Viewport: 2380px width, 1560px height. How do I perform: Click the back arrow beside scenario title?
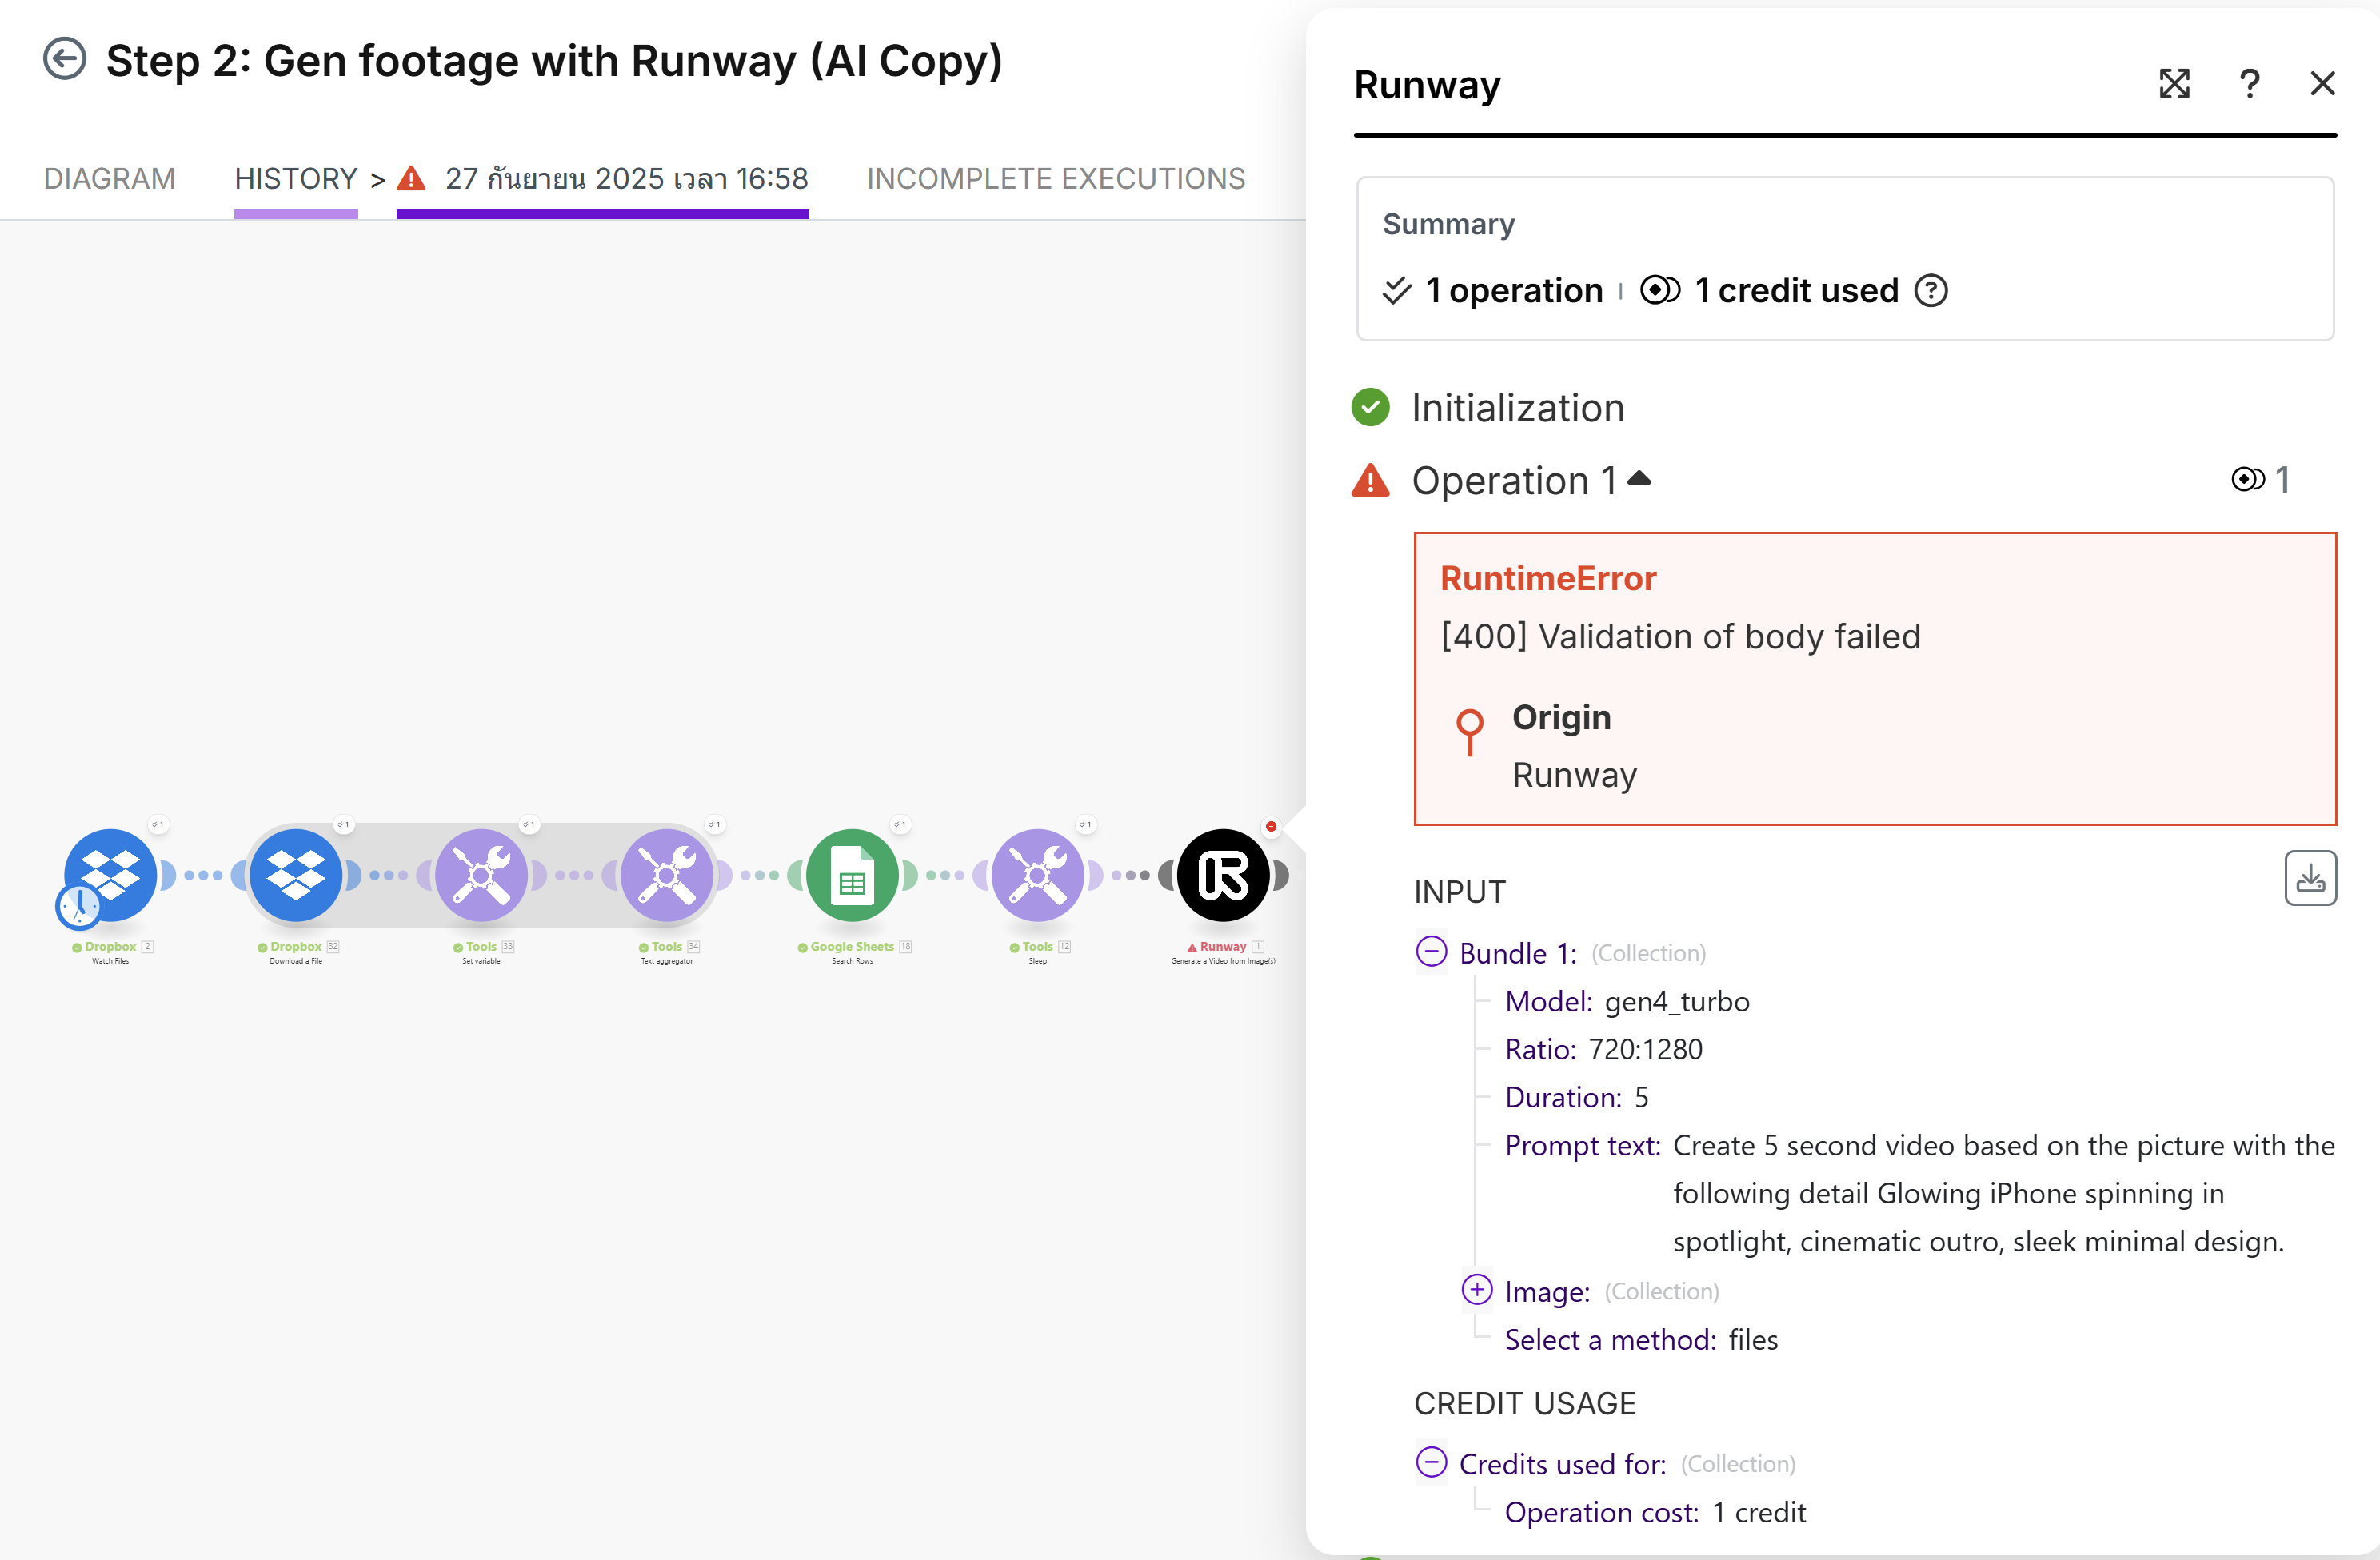65,59
